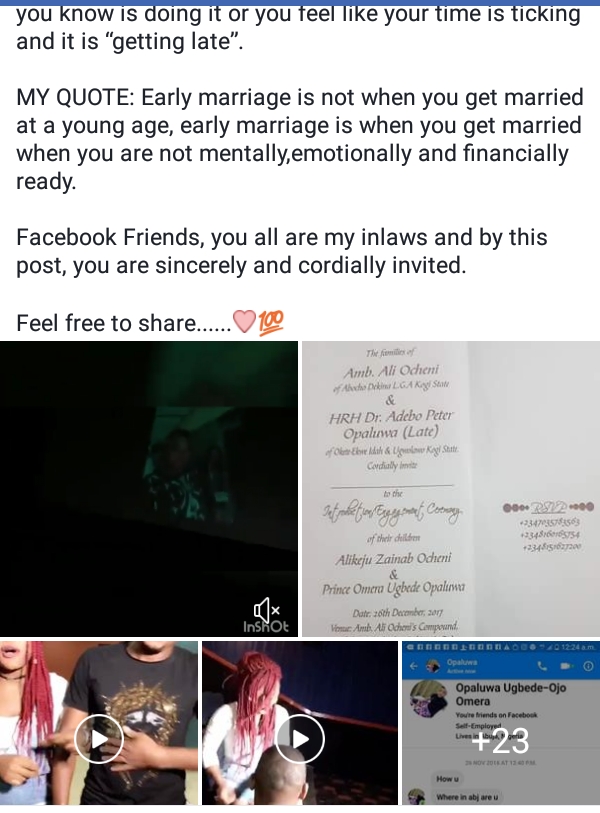Tap the video call icon in chat header
Screen dimensions: 600x813
566,666
